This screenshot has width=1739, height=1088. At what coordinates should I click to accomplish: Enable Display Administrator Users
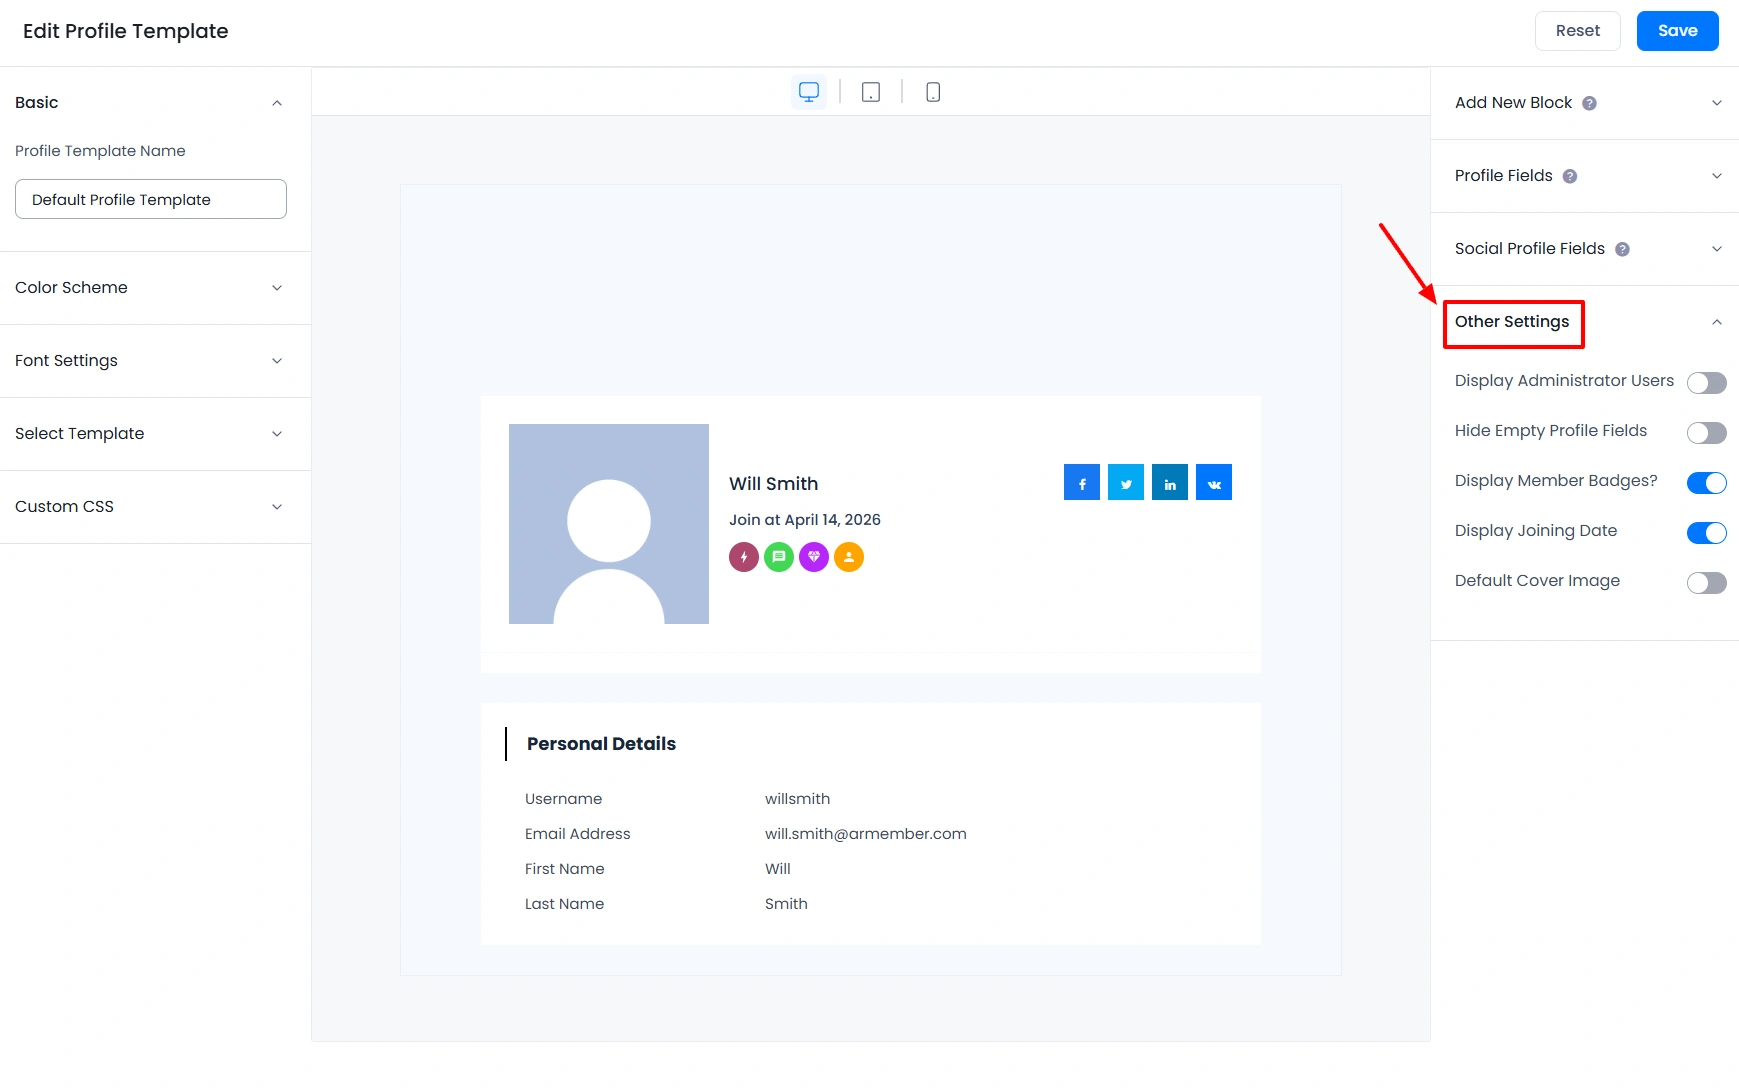coord(1707,382)
